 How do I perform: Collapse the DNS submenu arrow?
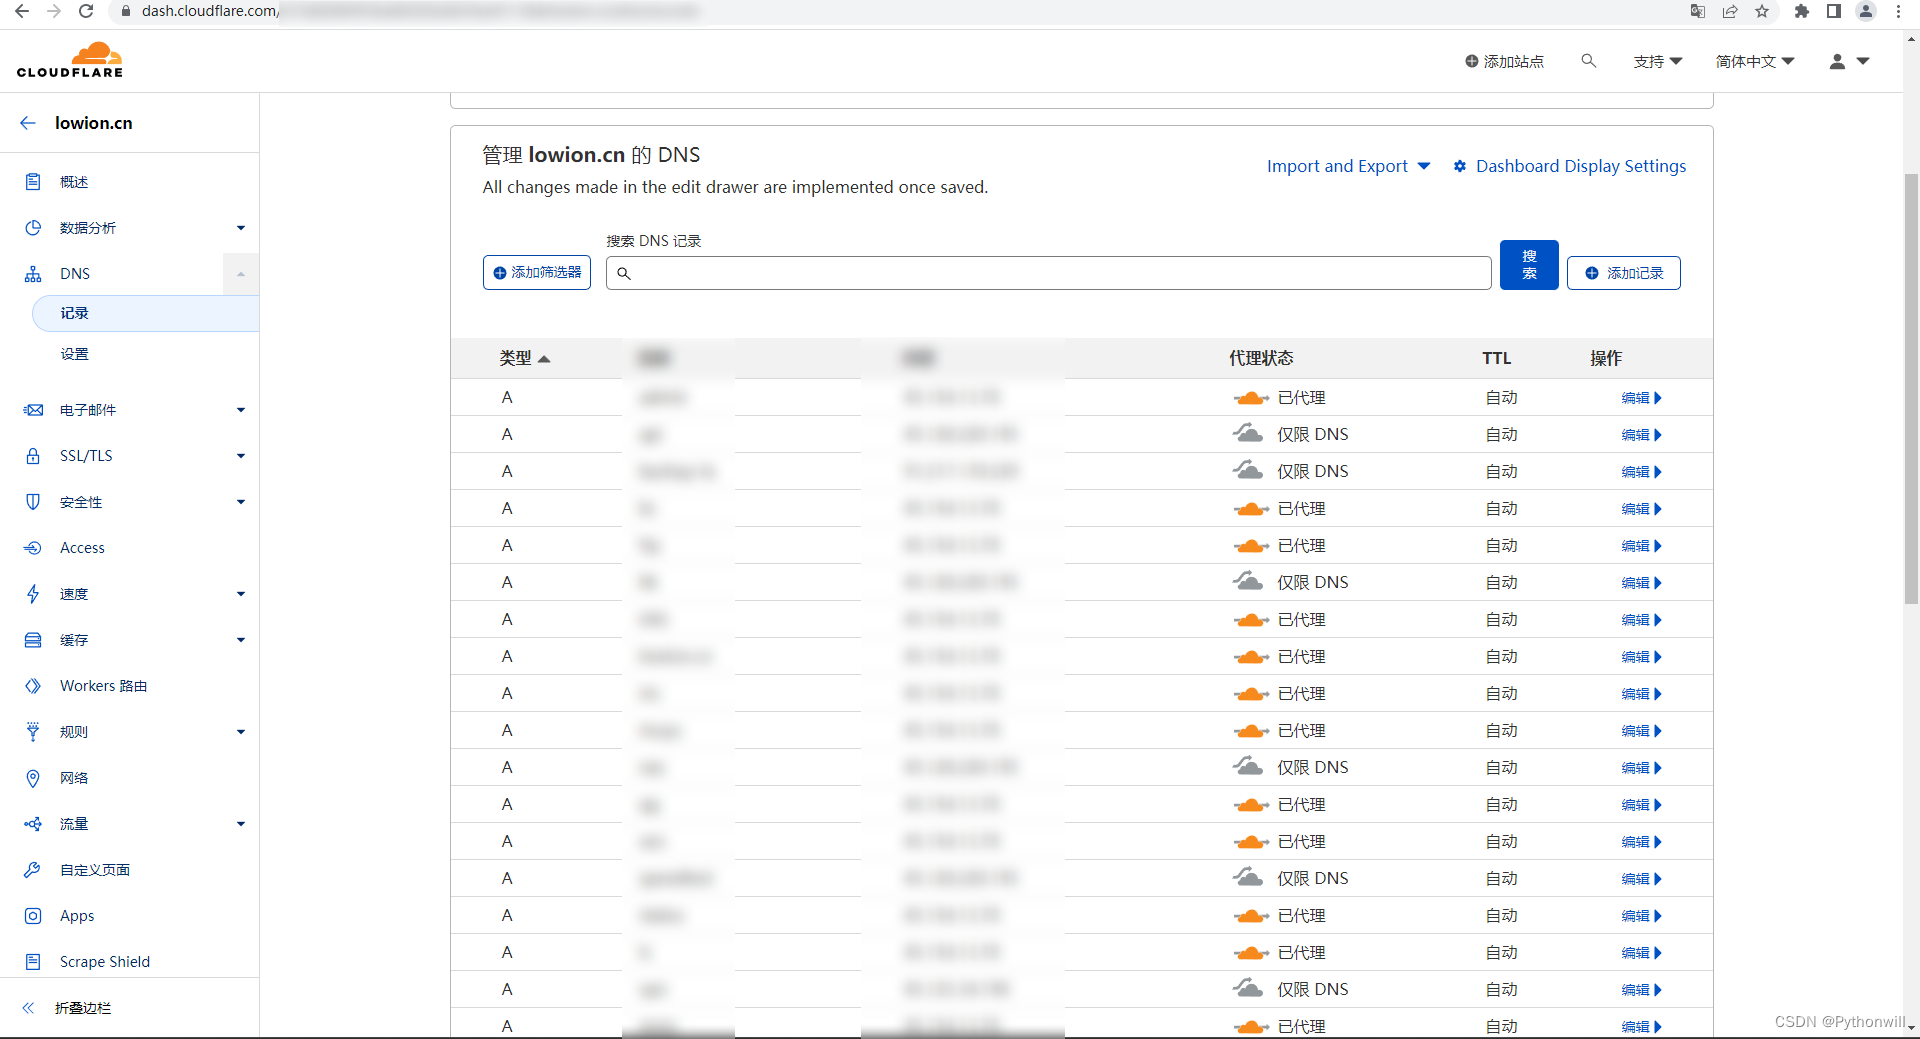point(241,274)
